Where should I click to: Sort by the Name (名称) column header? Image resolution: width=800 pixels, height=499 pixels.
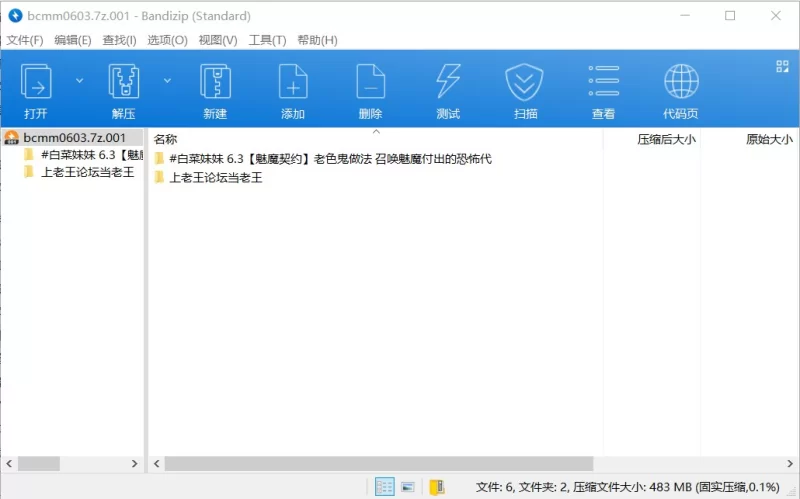click(x=166, y=139)
